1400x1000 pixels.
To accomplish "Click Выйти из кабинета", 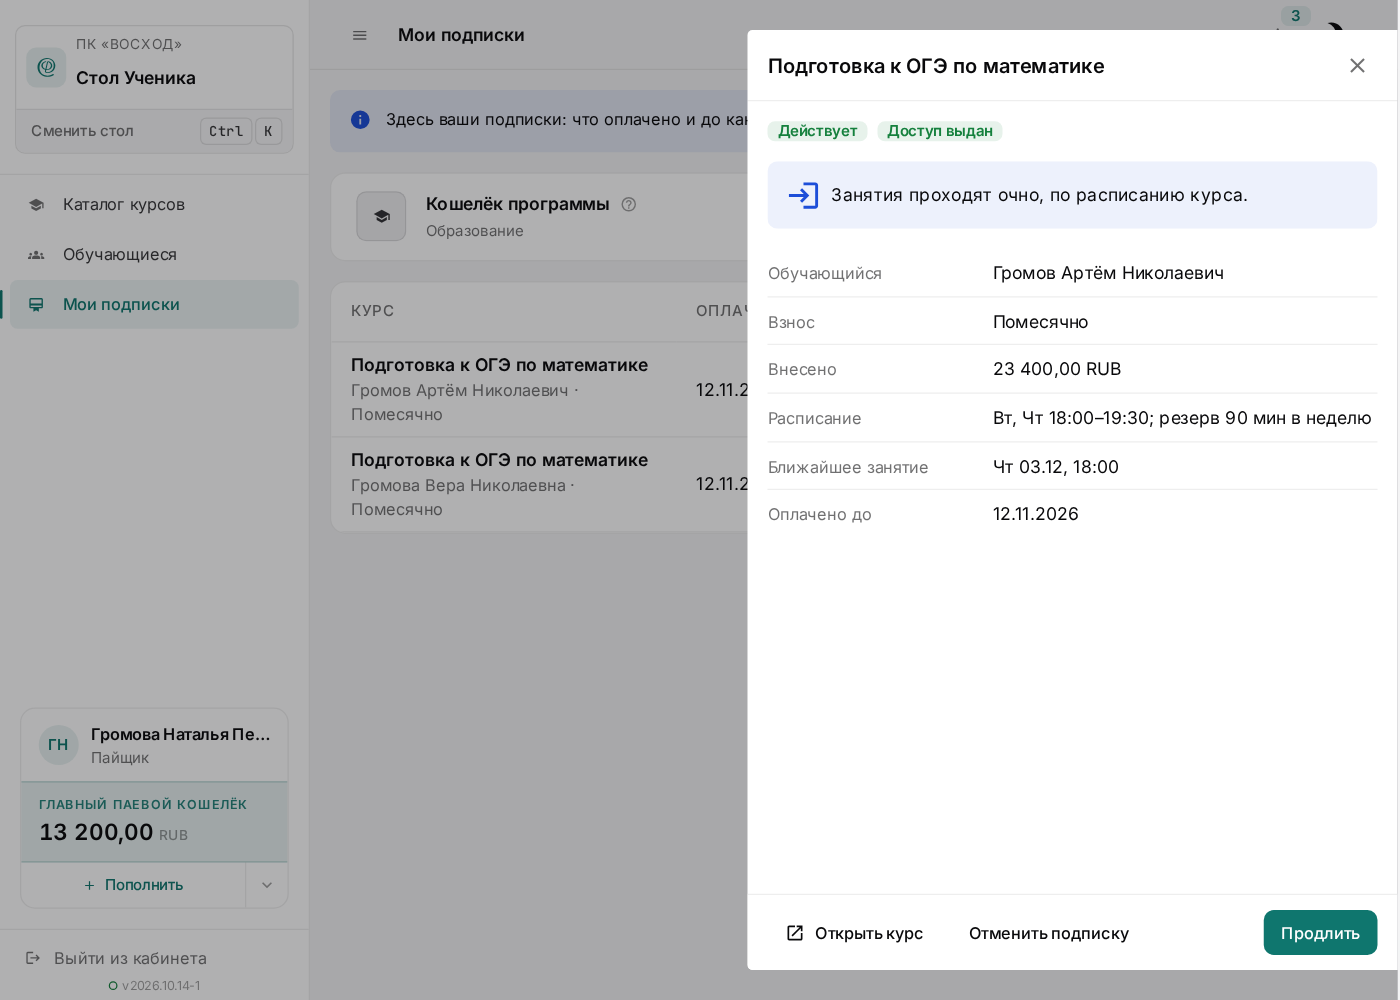I will pos(130,958).
